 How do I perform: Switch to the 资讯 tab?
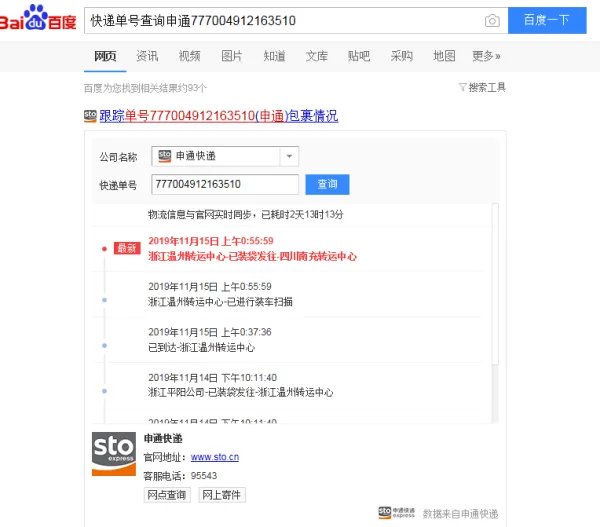(x=147, y=56)
